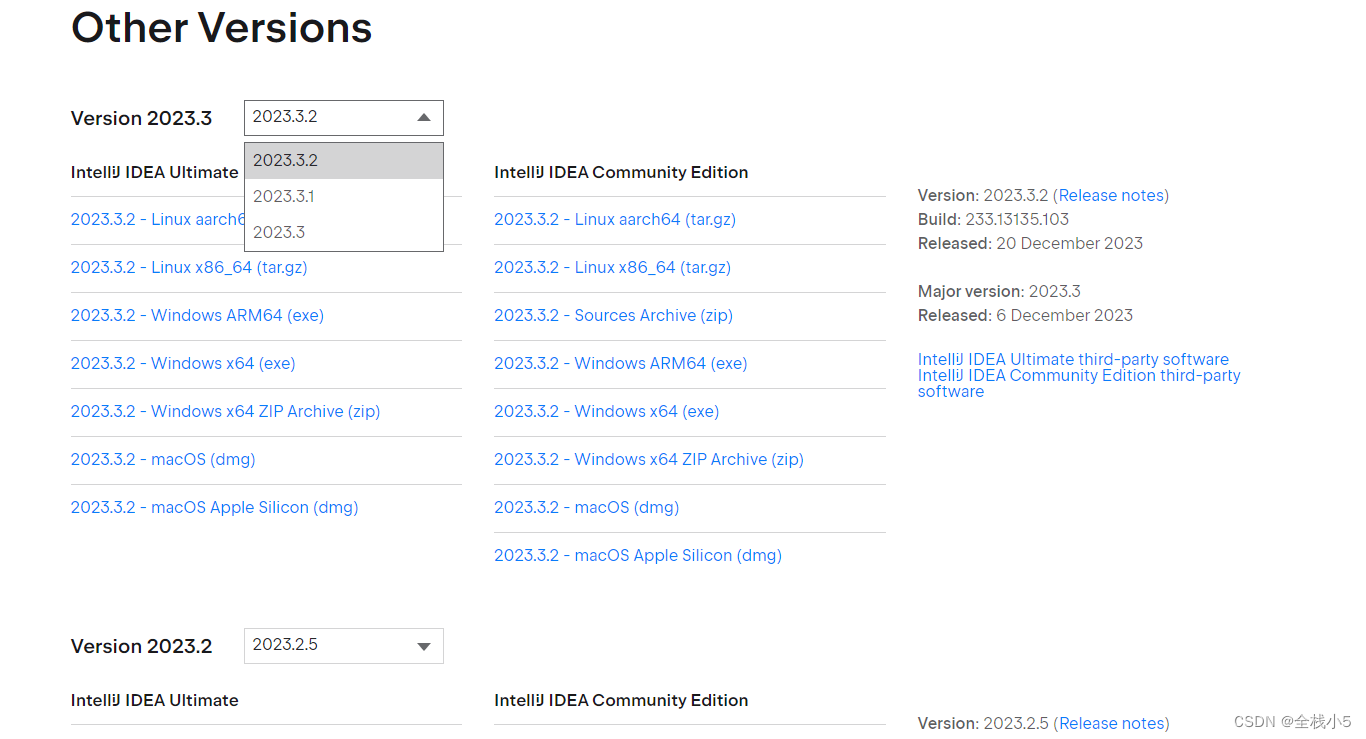The image size is (1366, 739).
Task: Download Community 2023.3.2 macOS dmg
Action: [x=586, y=508]
